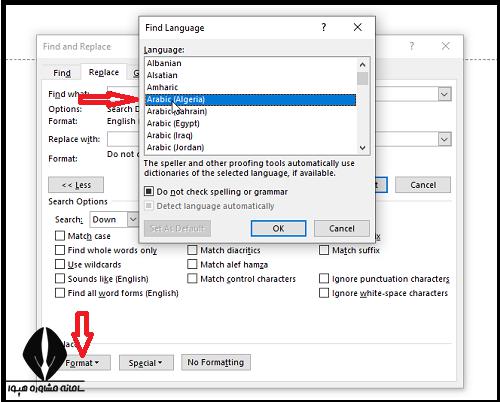Open help in Find and Replace dialog
This screenshot has height=402, width=500.
412,46
